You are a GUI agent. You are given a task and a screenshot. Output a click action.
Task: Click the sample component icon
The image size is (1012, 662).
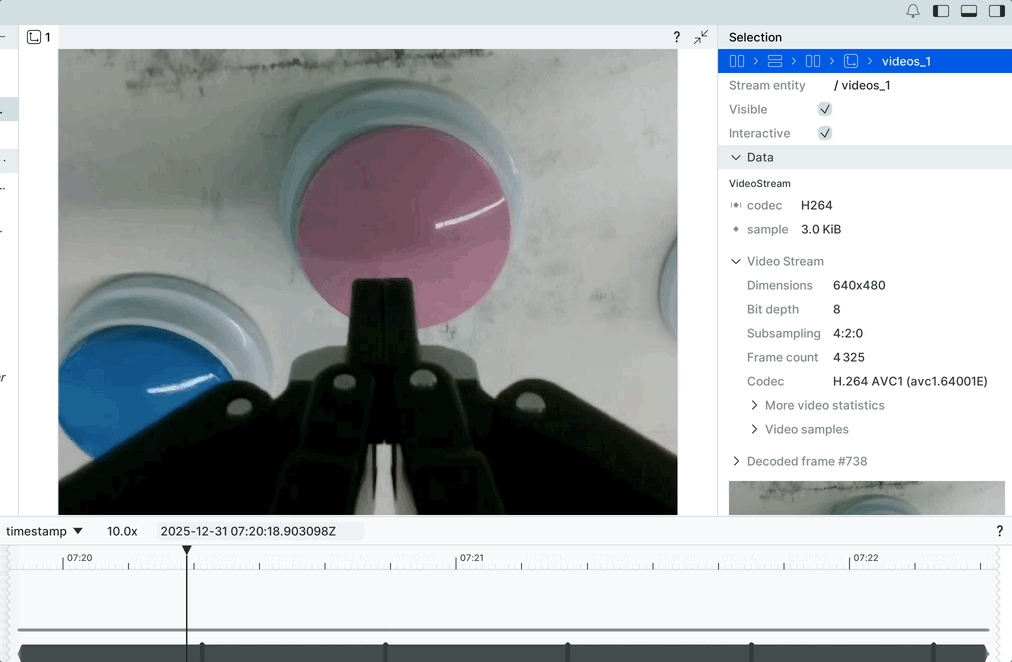735,229
